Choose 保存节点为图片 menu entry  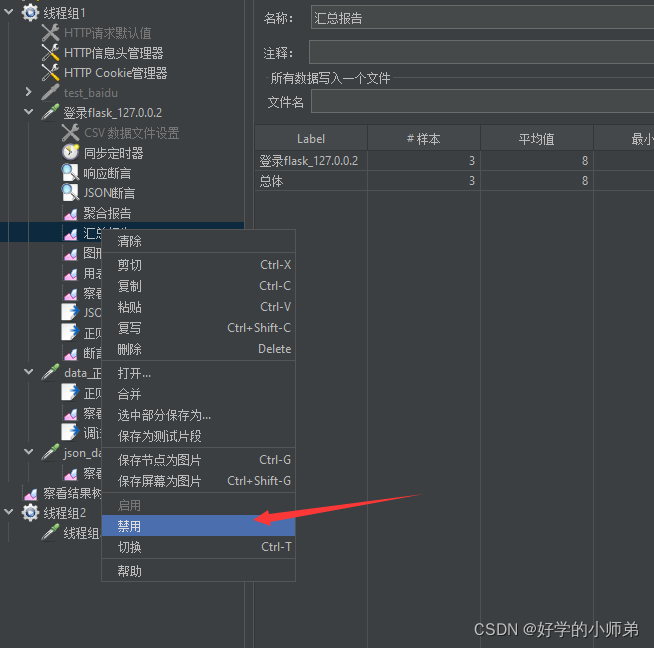pos(199,460)
